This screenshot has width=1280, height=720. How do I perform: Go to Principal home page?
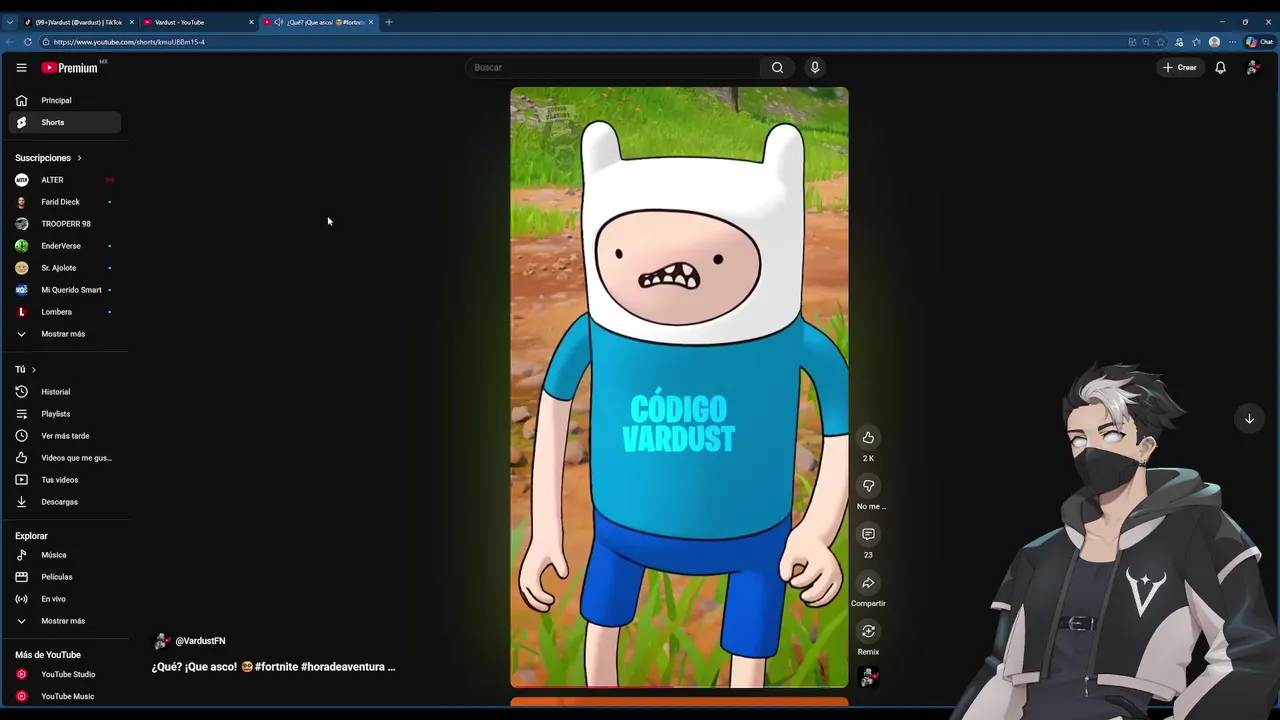click(x=64, y=100)
